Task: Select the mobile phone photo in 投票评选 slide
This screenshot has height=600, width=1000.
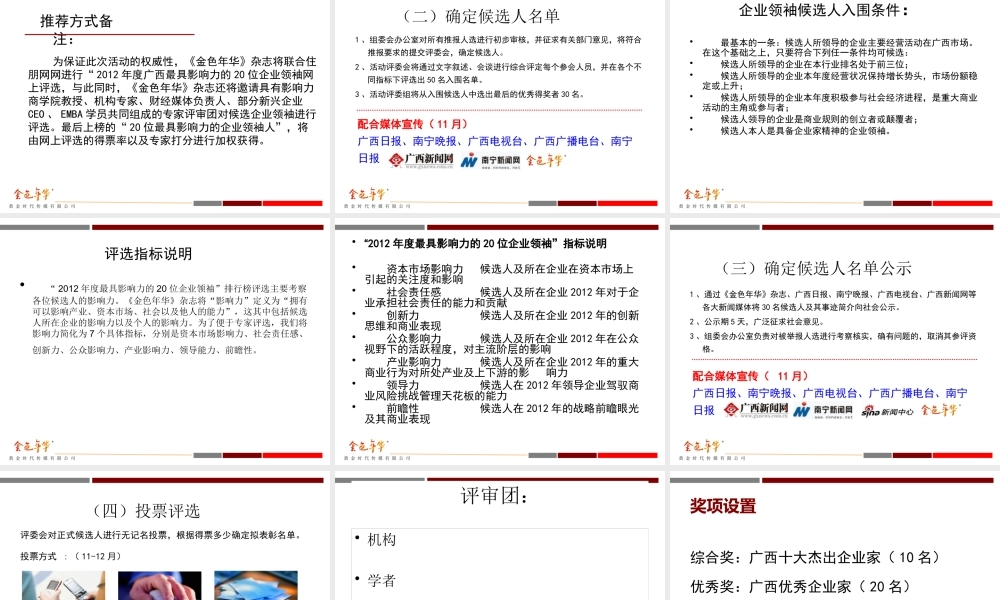Action: (x=63, y=585)
